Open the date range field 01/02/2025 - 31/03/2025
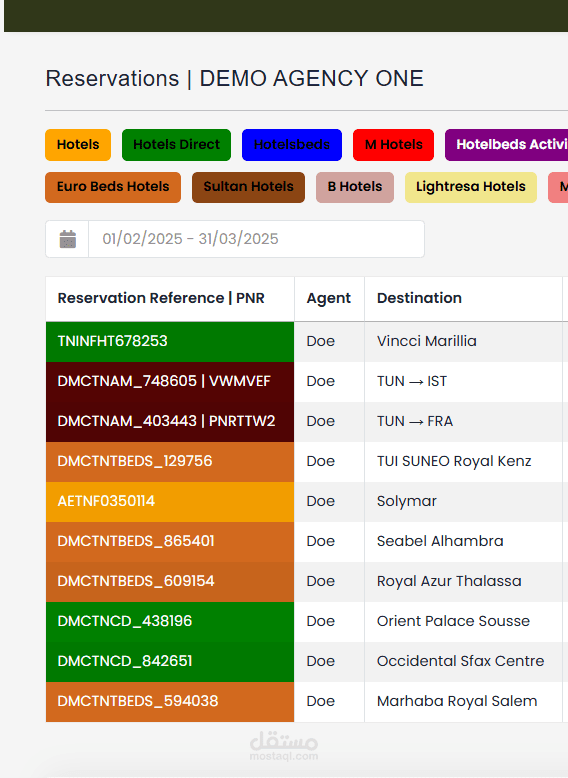This screenshot has width=568, height=778. [256, 239]
